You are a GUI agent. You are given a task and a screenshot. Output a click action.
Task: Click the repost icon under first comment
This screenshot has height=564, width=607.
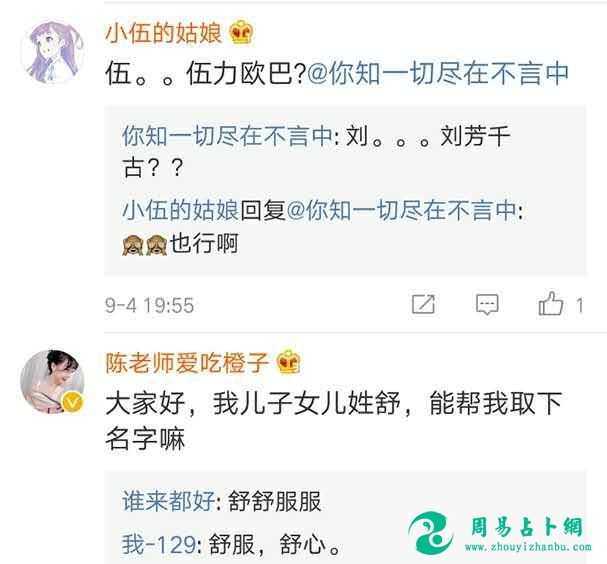[423, 304]
